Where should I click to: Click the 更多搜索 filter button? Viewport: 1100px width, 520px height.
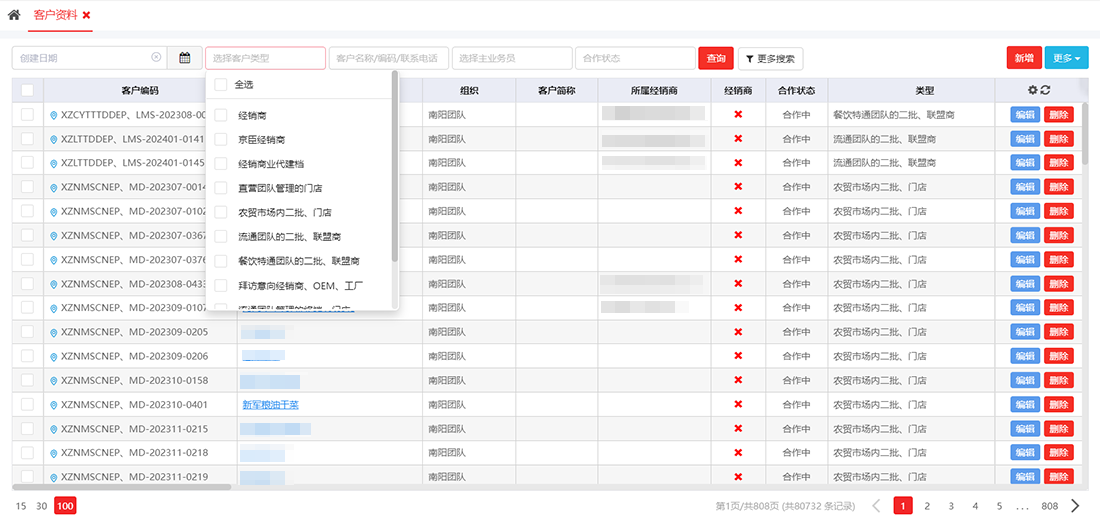(770, 59)
